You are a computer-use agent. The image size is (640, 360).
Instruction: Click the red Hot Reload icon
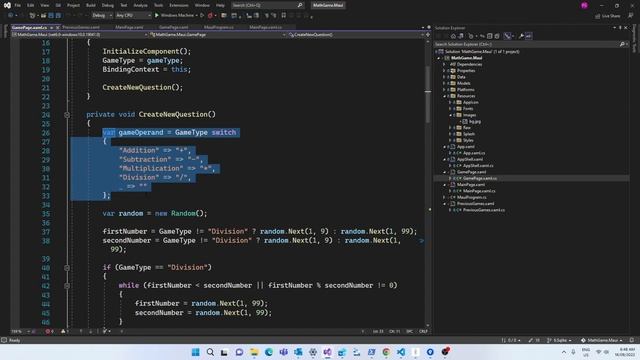(210, 16)
